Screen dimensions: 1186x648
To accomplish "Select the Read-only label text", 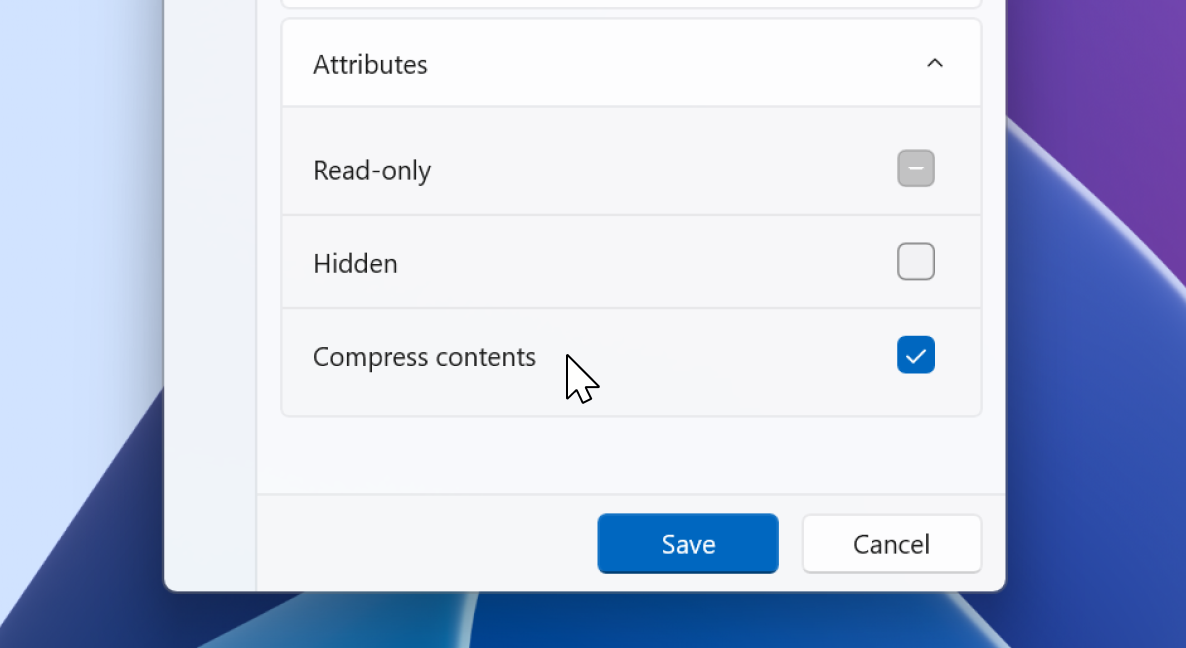I will click(371, 170).
